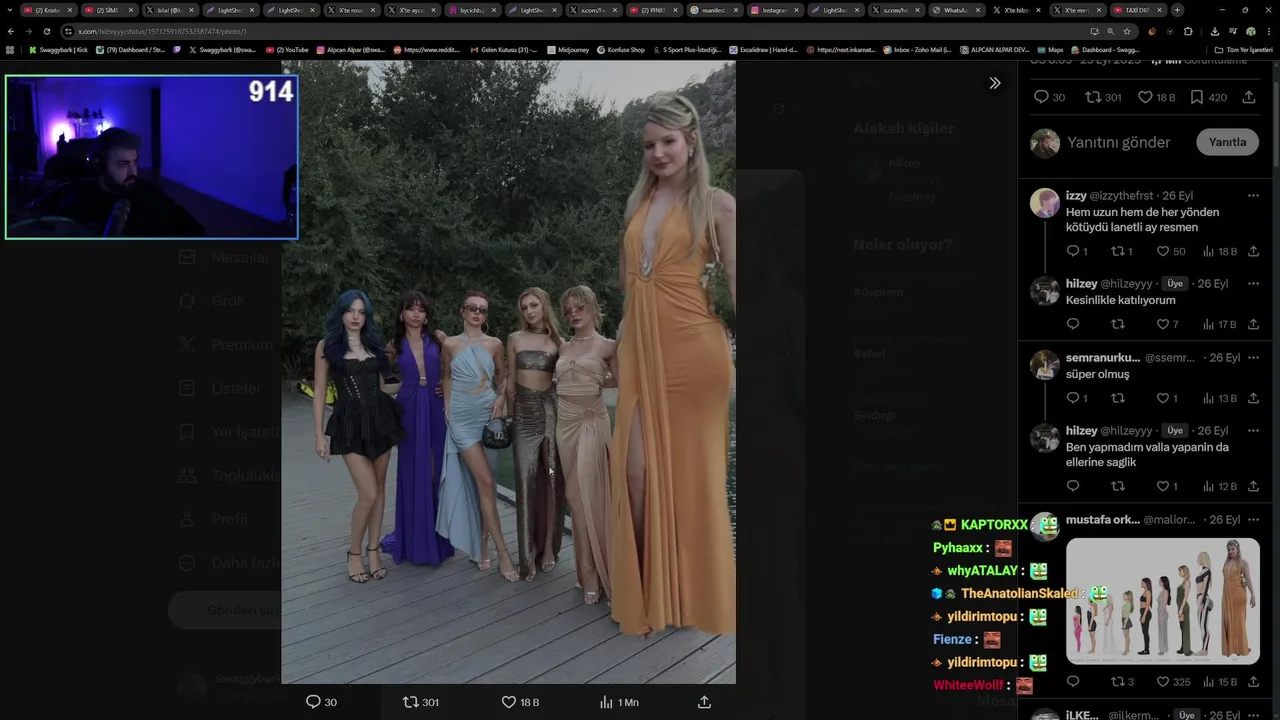This screenshot has width=1280, height=720.
Task: Click the share icon under the photo
Action: (704, 702)
